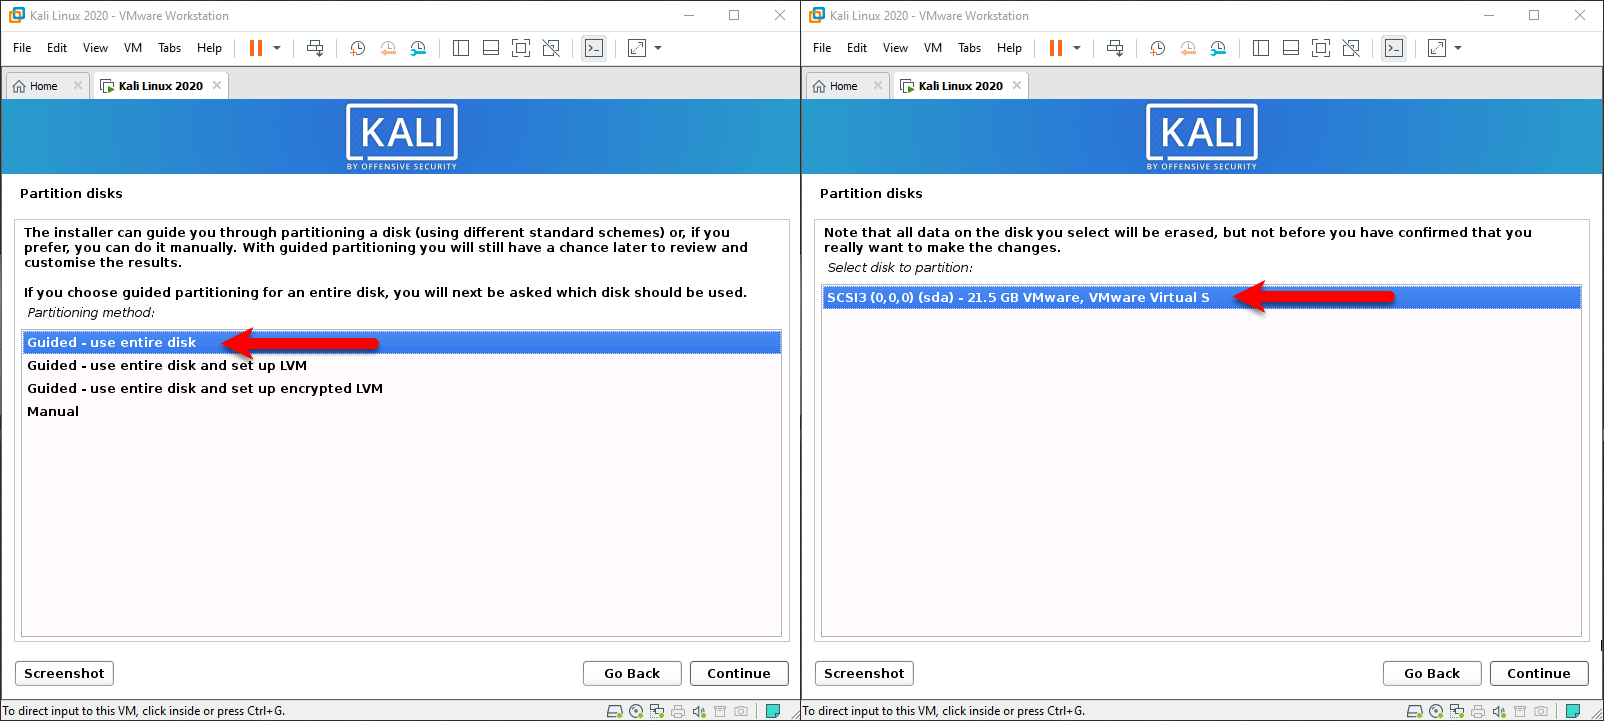This screenshot has width=1604, height=721.
Task: Open the Help menu in the right window
Action: click(1009, 48)
